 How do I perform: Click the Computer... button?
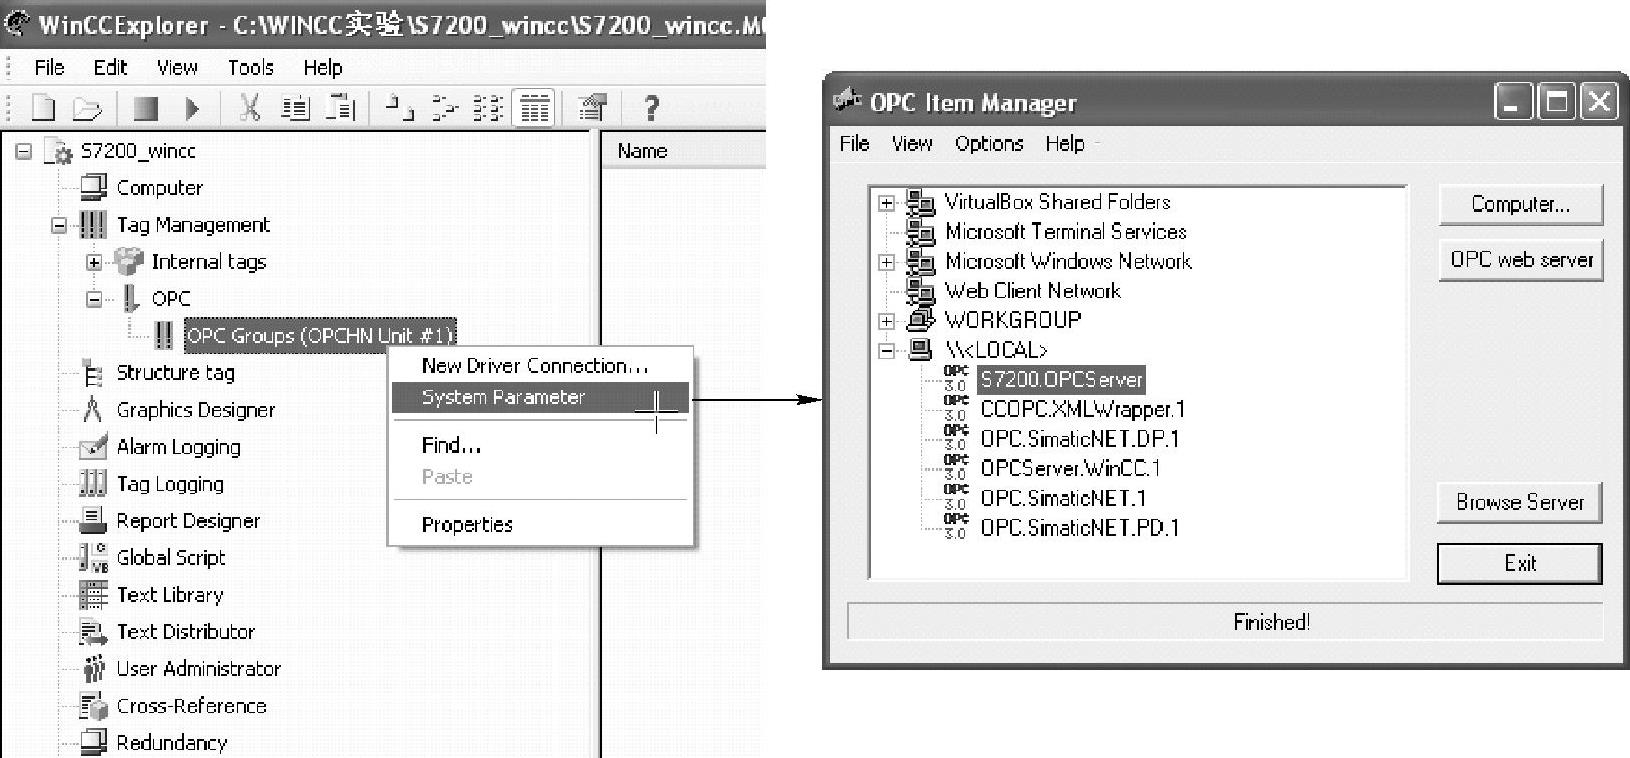click(1520, 204)
